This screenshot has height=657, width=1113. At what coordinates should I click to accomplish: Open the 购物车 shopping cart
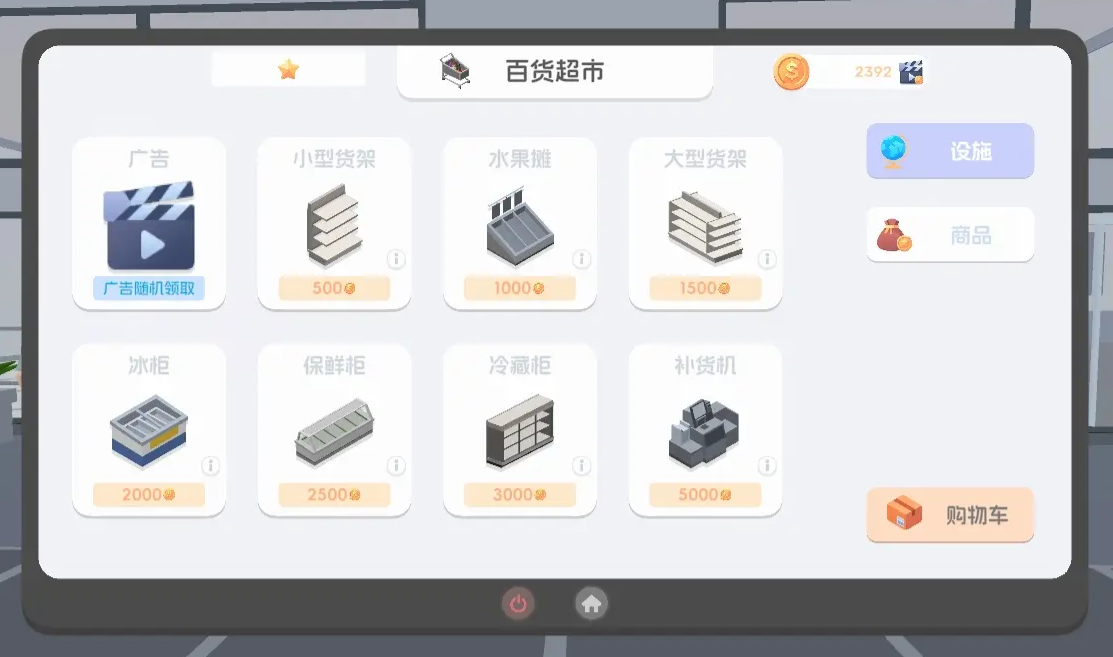point(950,514)
